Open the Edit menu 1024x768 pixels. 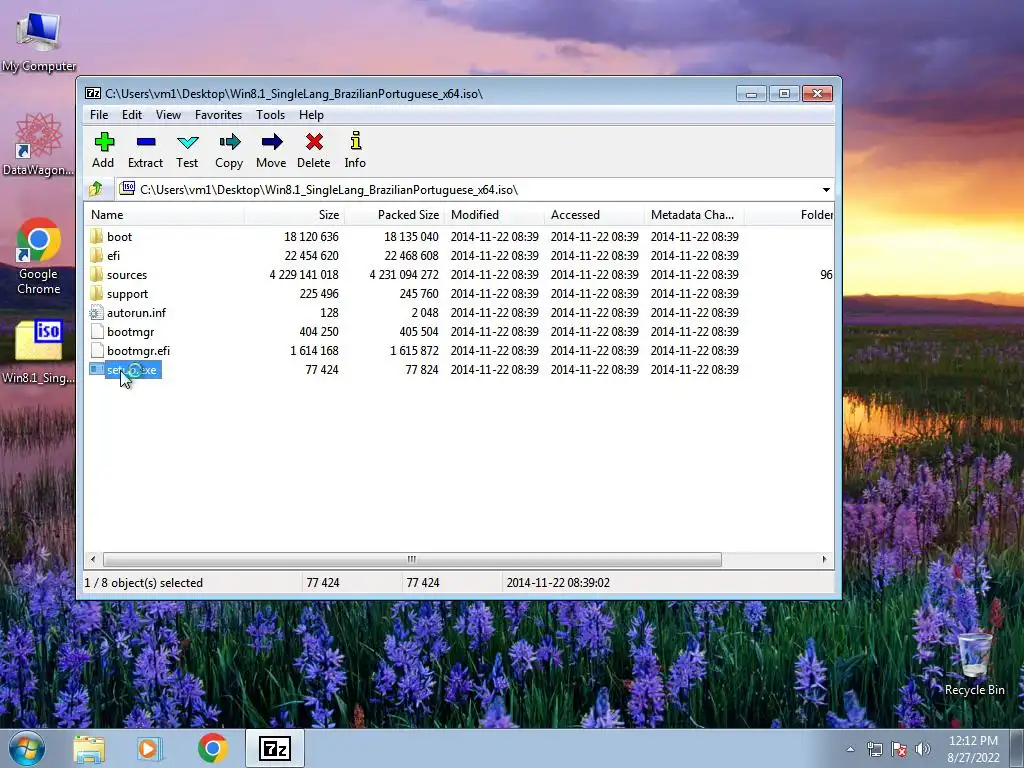(131, 115)
